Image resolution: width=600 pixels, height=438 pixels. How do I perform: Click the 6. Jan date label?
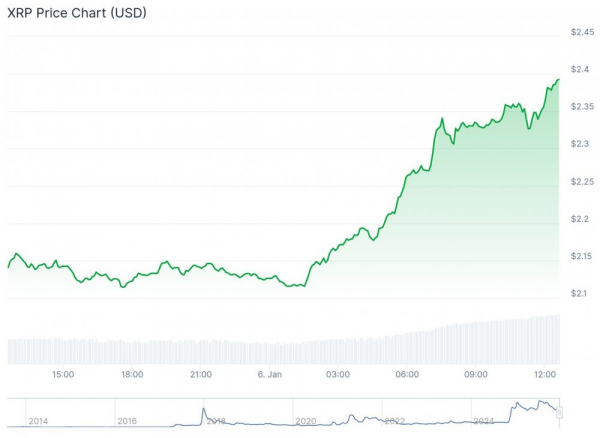(x=270, y=374)
